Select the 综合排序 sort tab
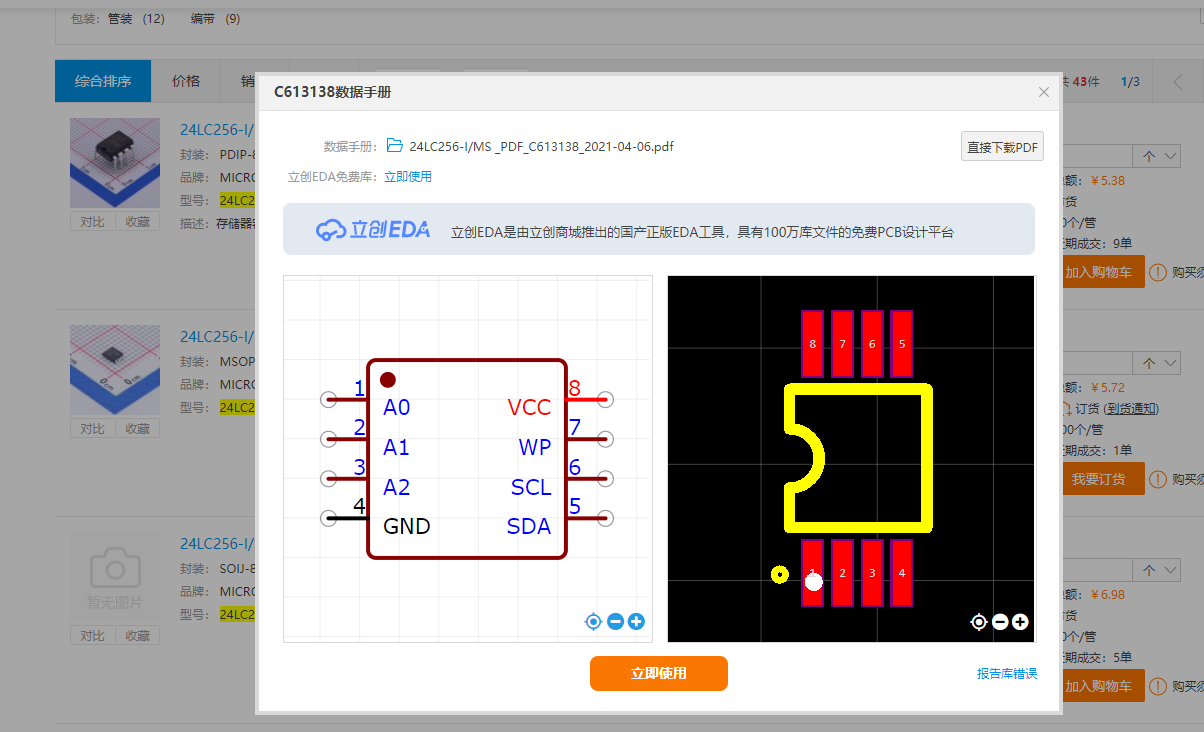Screen dimensions: 1204x732 [x=103, y=81]
